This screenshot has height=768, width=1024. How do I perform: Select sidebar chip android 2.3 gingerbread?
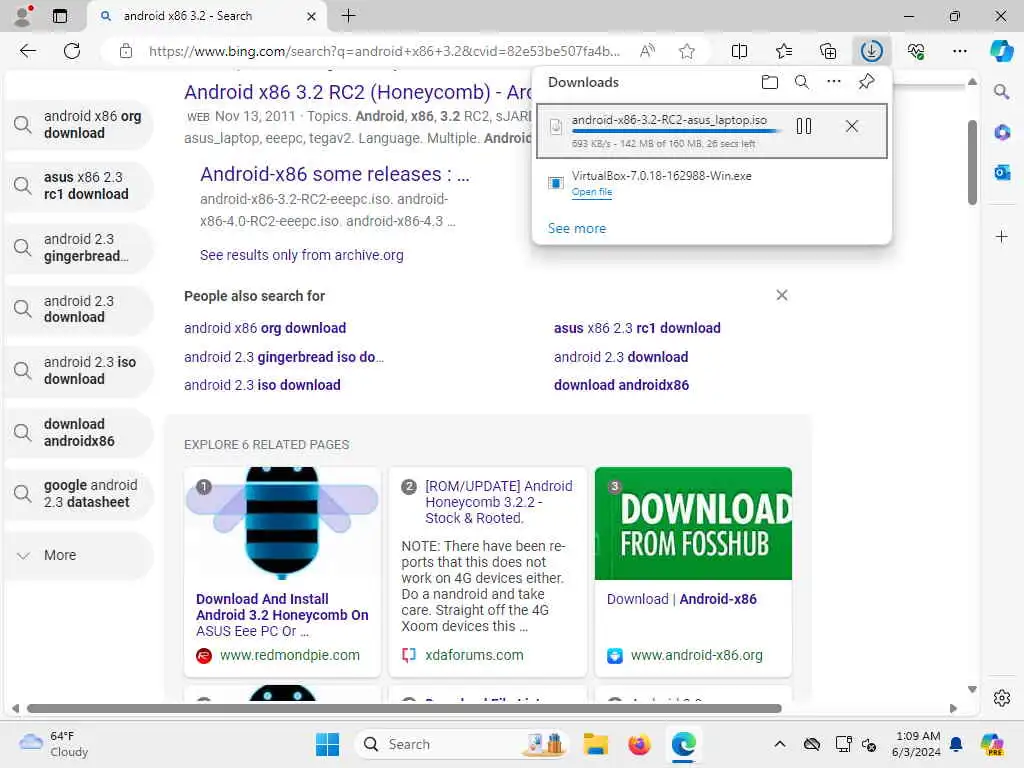(x=79, y=248)
